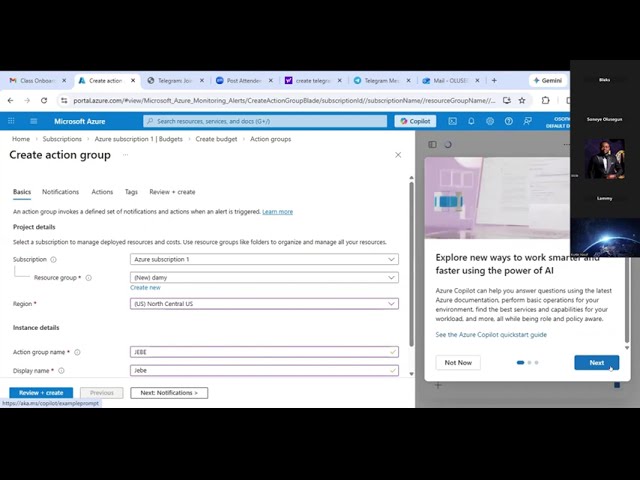
Task: Switch to the Tags tab
Action: pyautogui.click(x=131, y=192)
